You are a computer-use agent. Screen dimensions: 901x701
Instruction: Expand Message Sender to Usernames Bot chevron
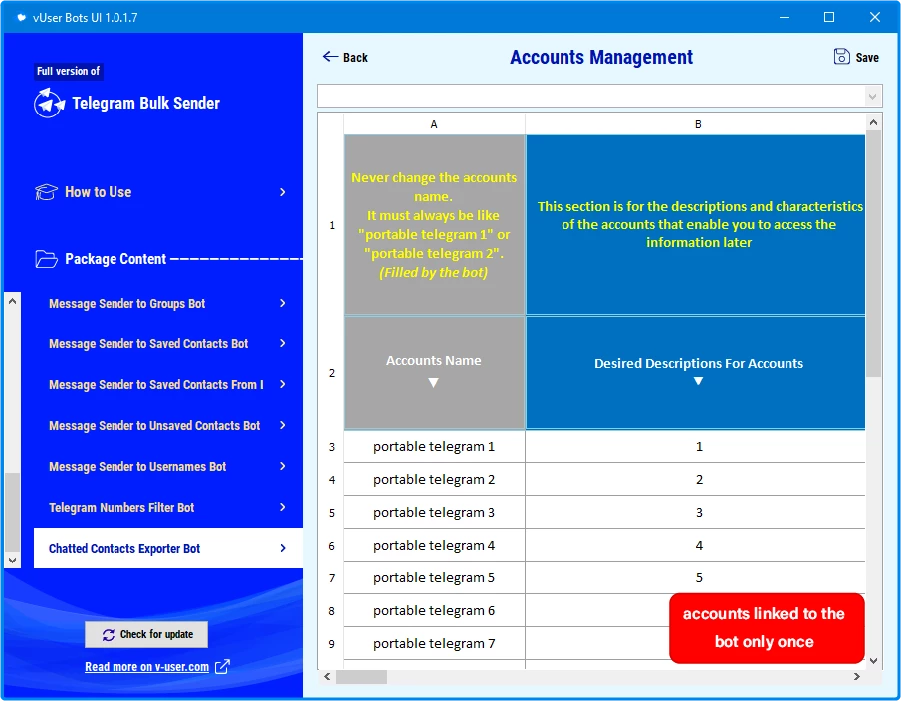(x=282, y=466)
